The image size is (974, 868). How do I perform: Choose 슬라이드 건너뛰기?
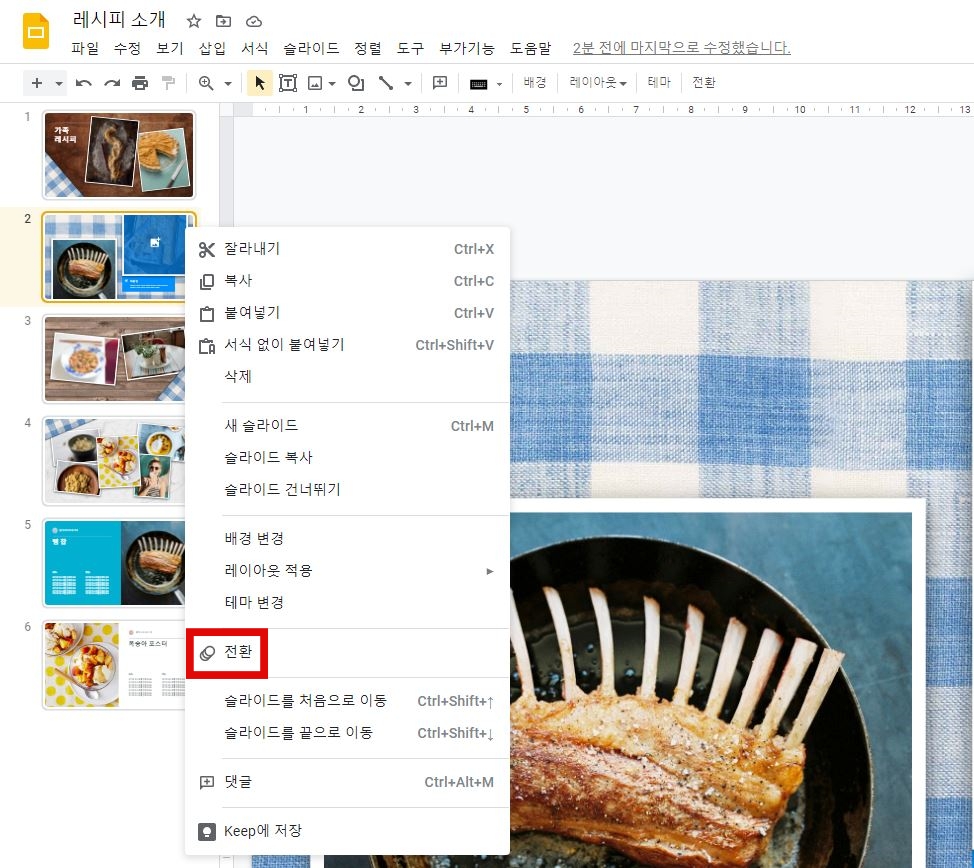(347, 490)
